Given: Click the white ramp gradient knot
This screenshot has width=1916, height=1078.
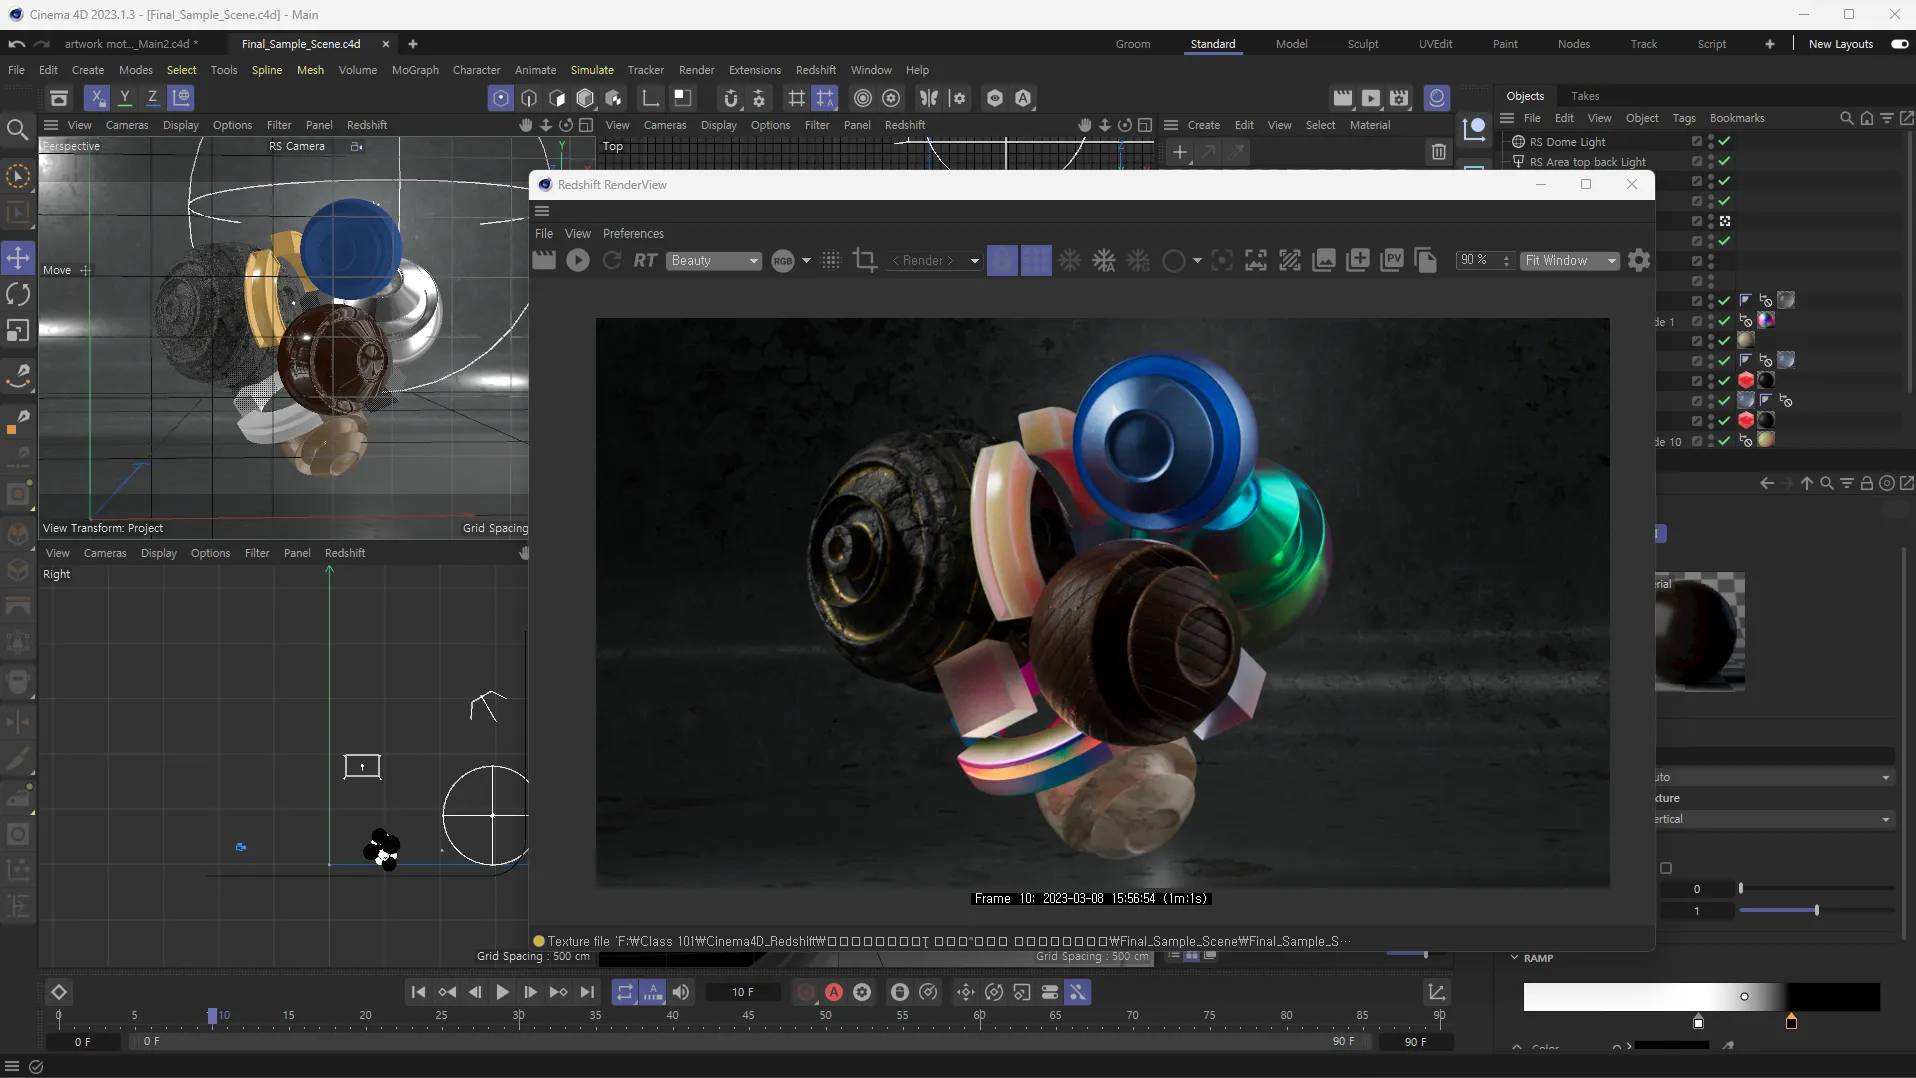Looking at the screenshot, I should tap(1698, 1022).
